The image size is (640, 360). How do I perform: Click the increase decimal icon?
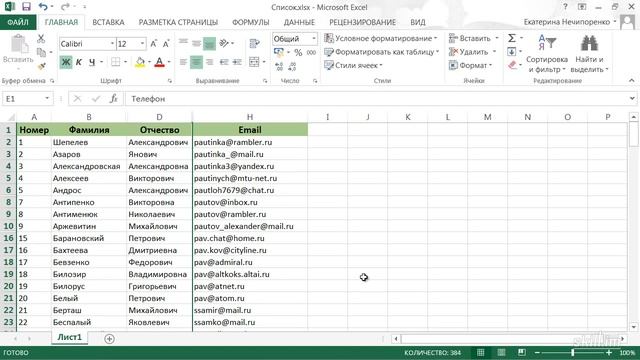279,67
